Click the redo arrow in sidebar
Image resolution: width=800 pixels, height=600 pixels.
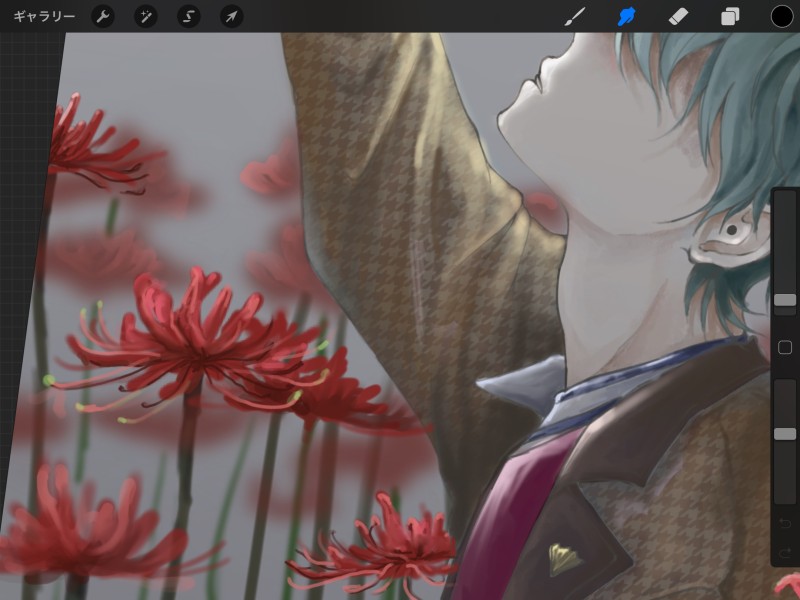(785, 552)
